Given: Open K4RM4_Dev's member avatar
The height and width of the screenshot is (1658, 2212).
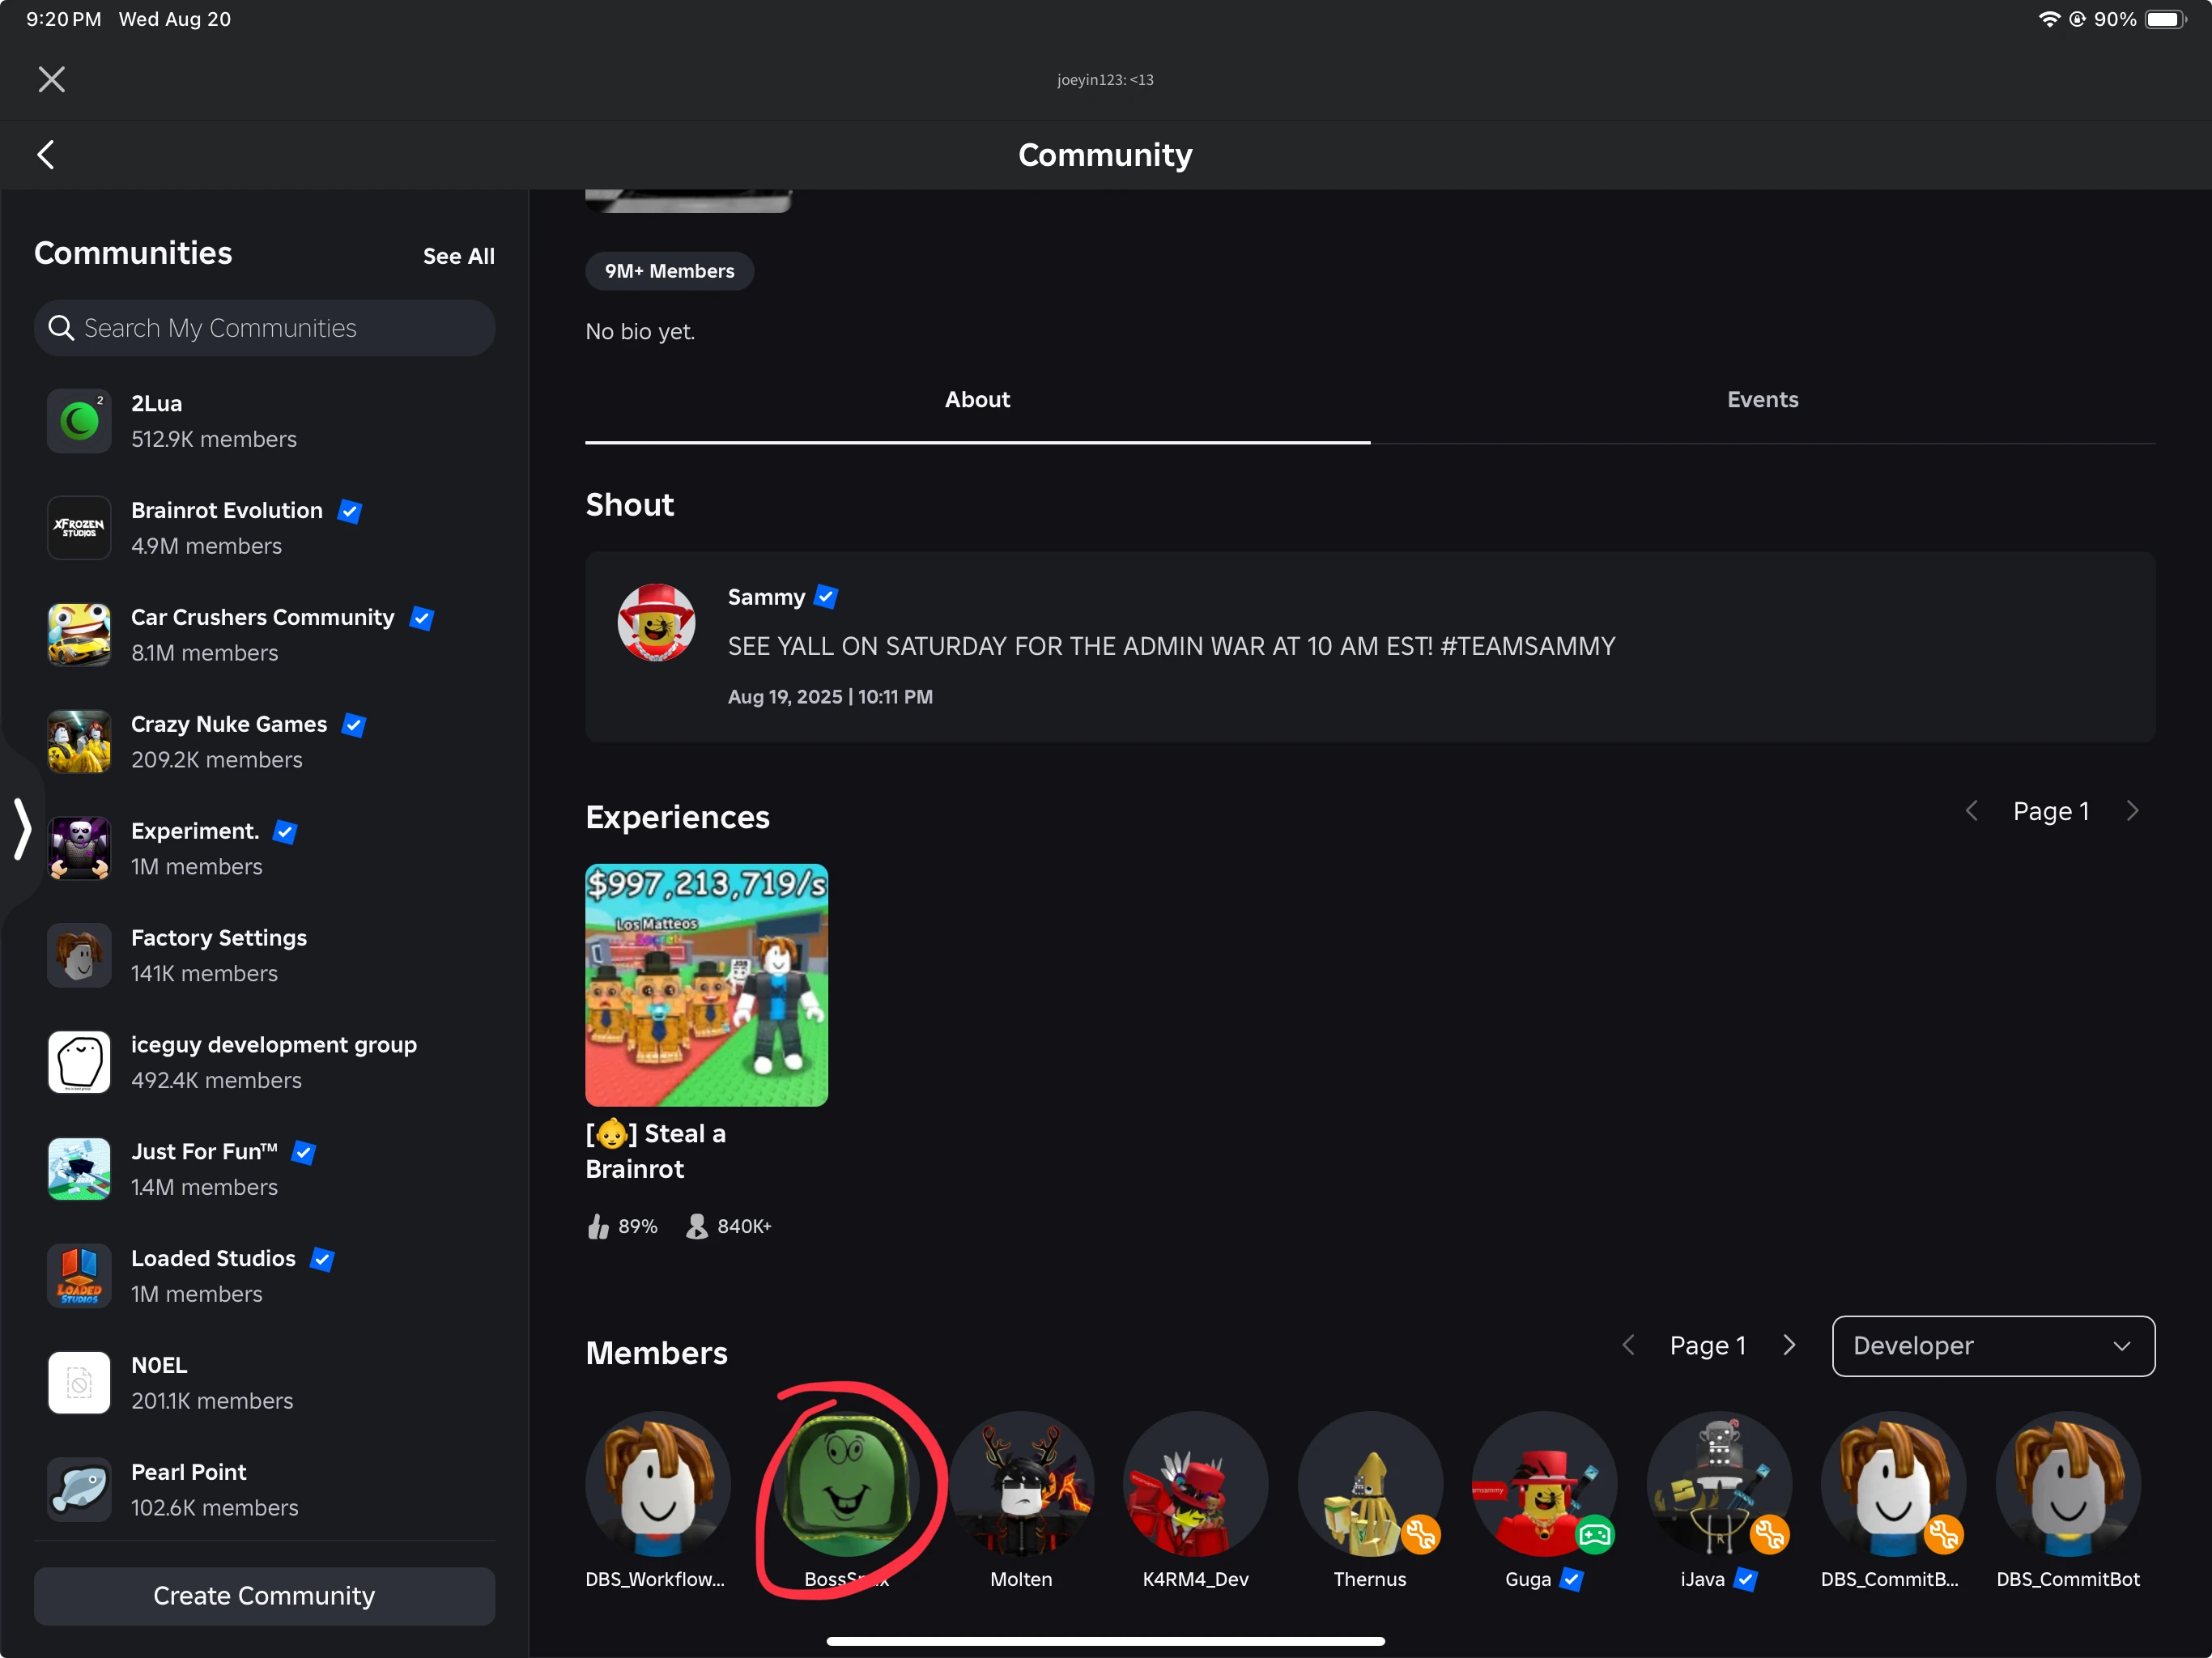Looking at the screenshot, I should pos(1195,1484).
